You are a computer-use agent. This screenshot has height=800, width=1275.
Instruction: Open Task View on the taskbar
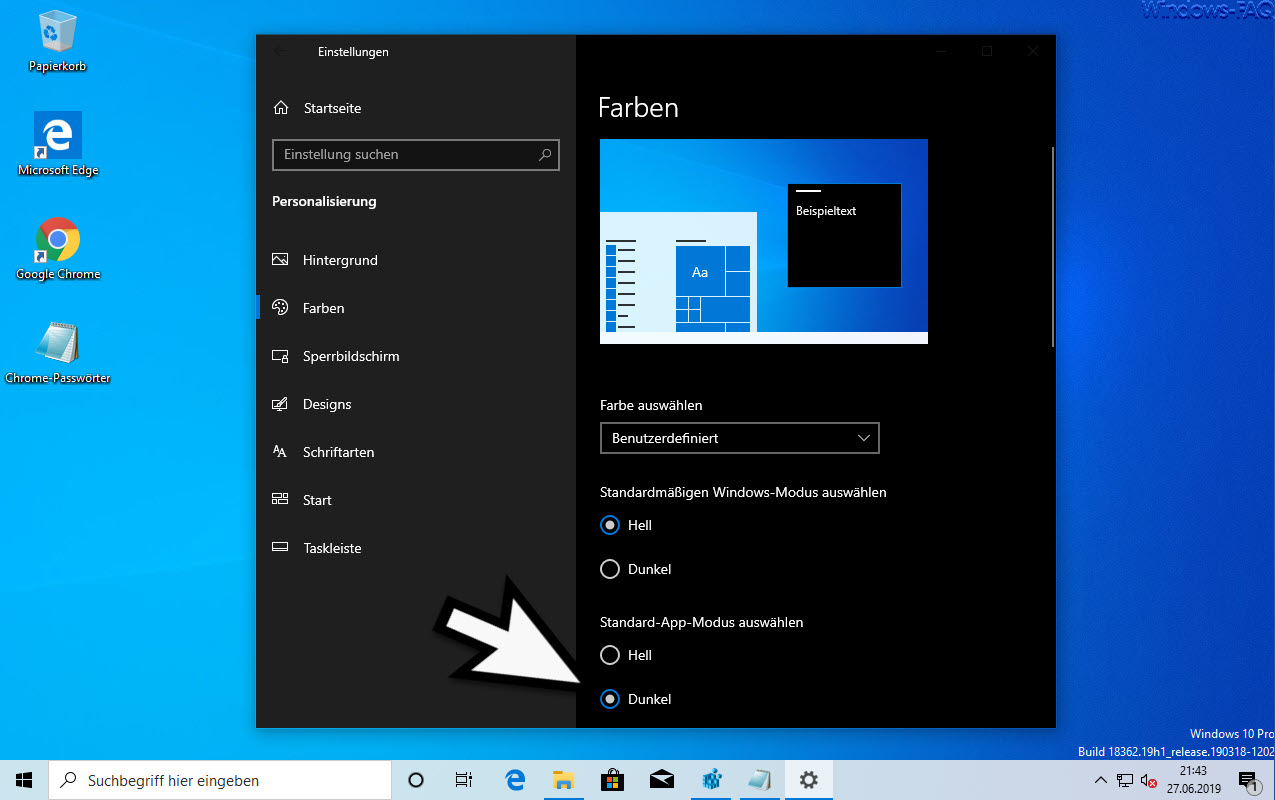coord(464,780)
